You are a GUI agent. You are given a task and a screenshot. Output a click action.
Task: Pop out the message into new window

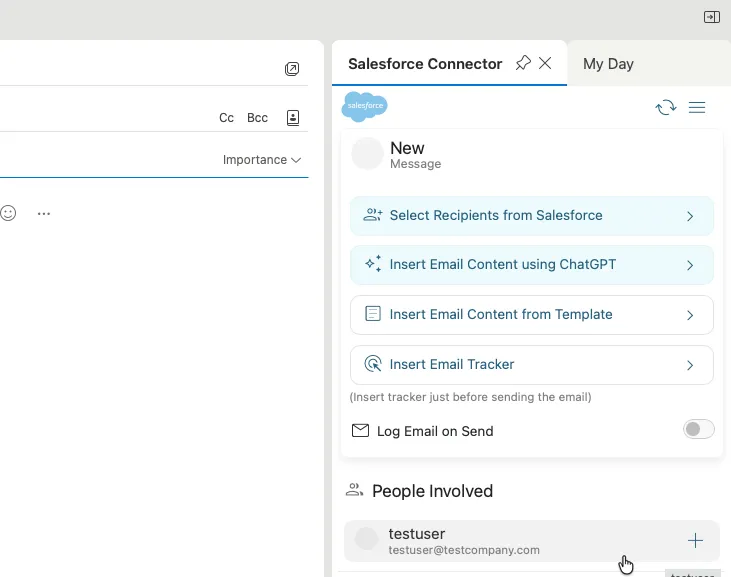[x=292, y=69]
